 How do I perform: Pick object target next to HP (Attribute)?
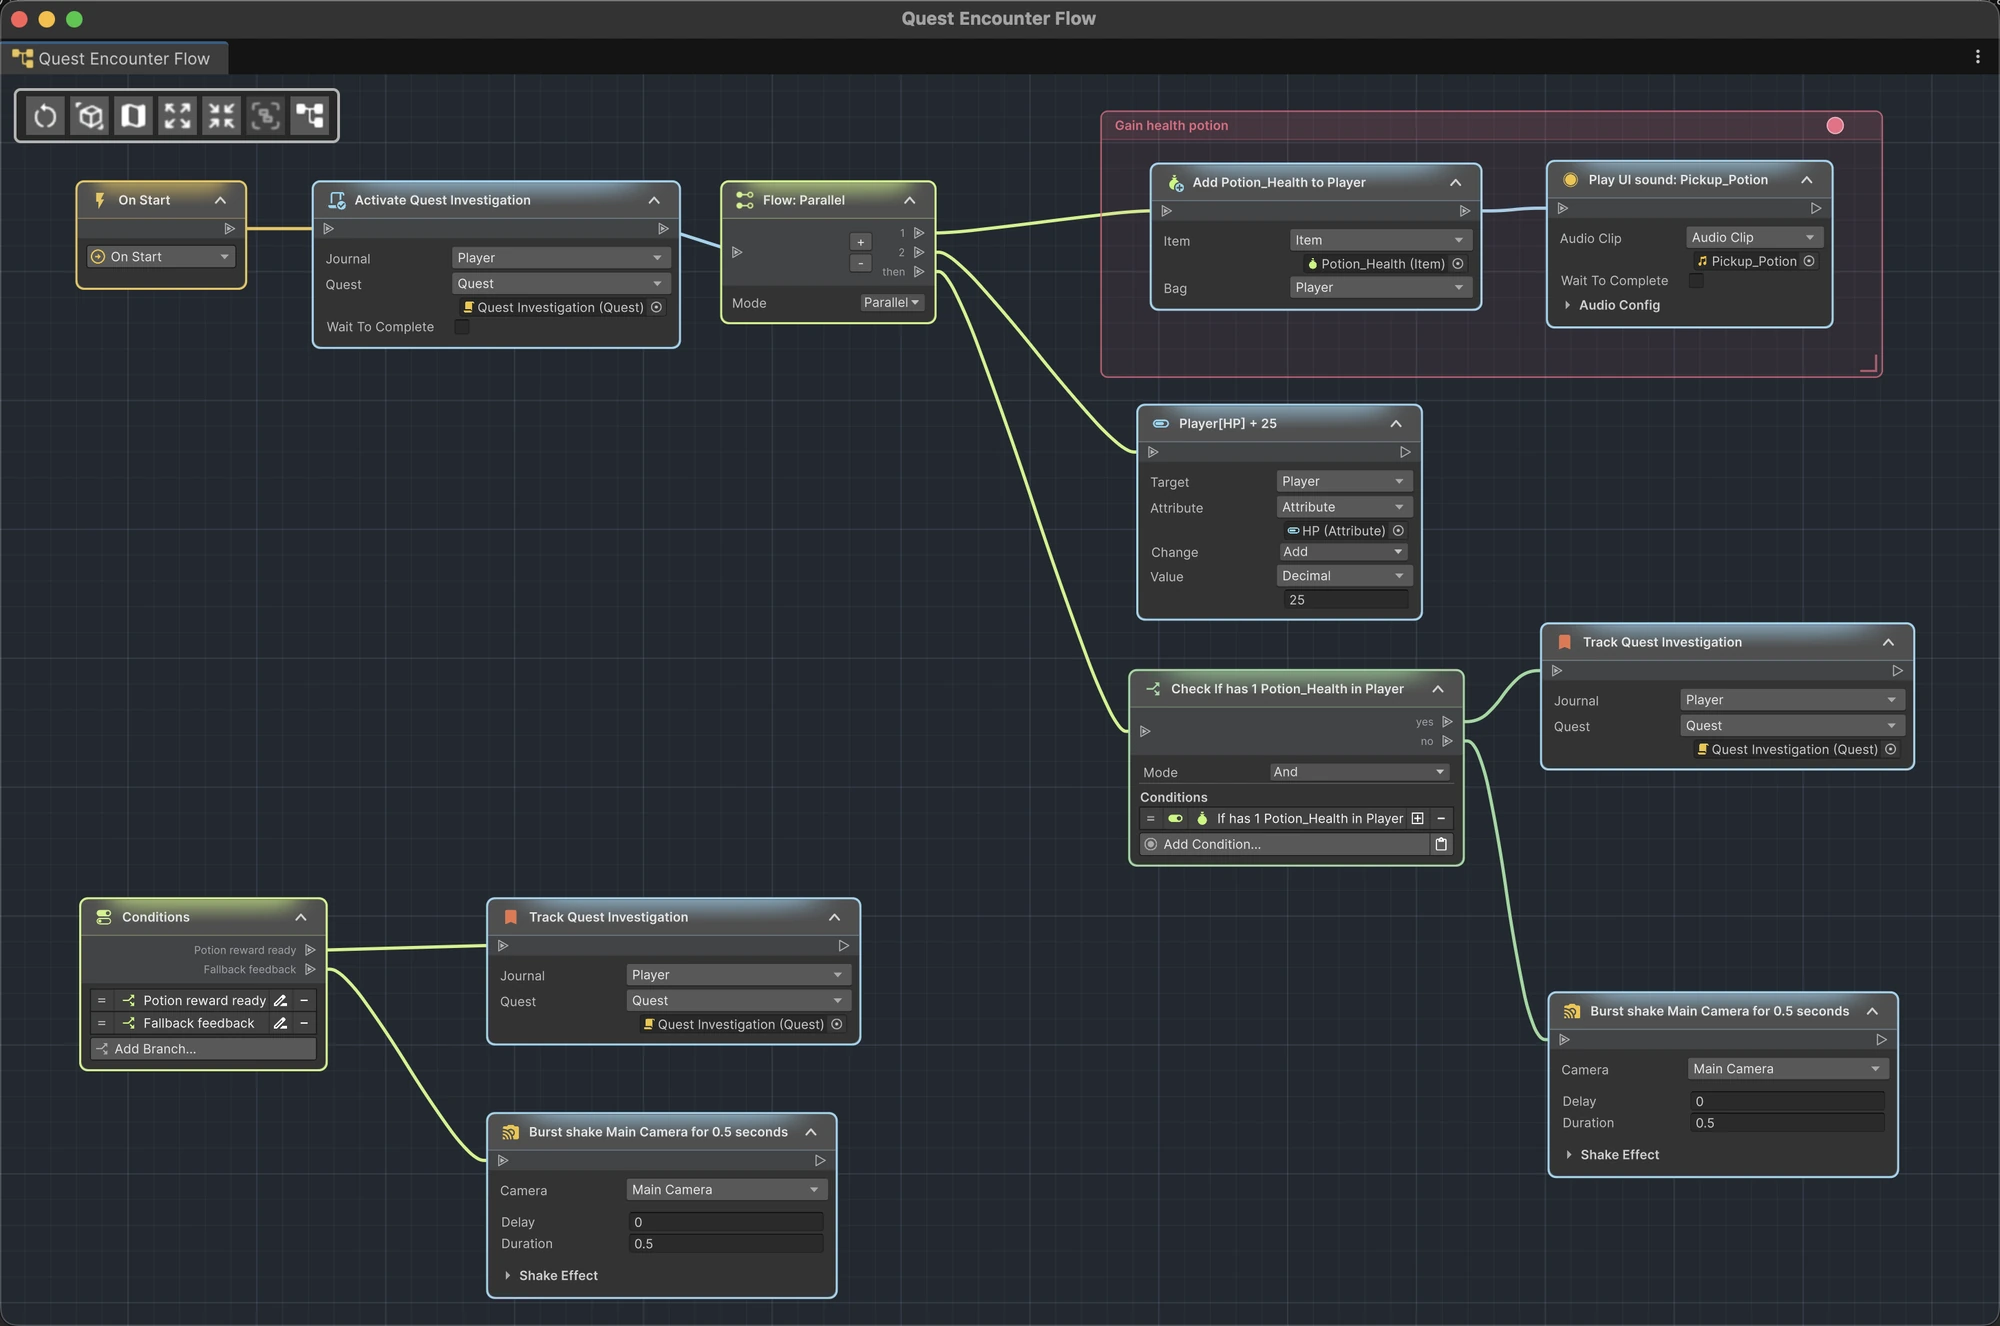point(1399,531)
